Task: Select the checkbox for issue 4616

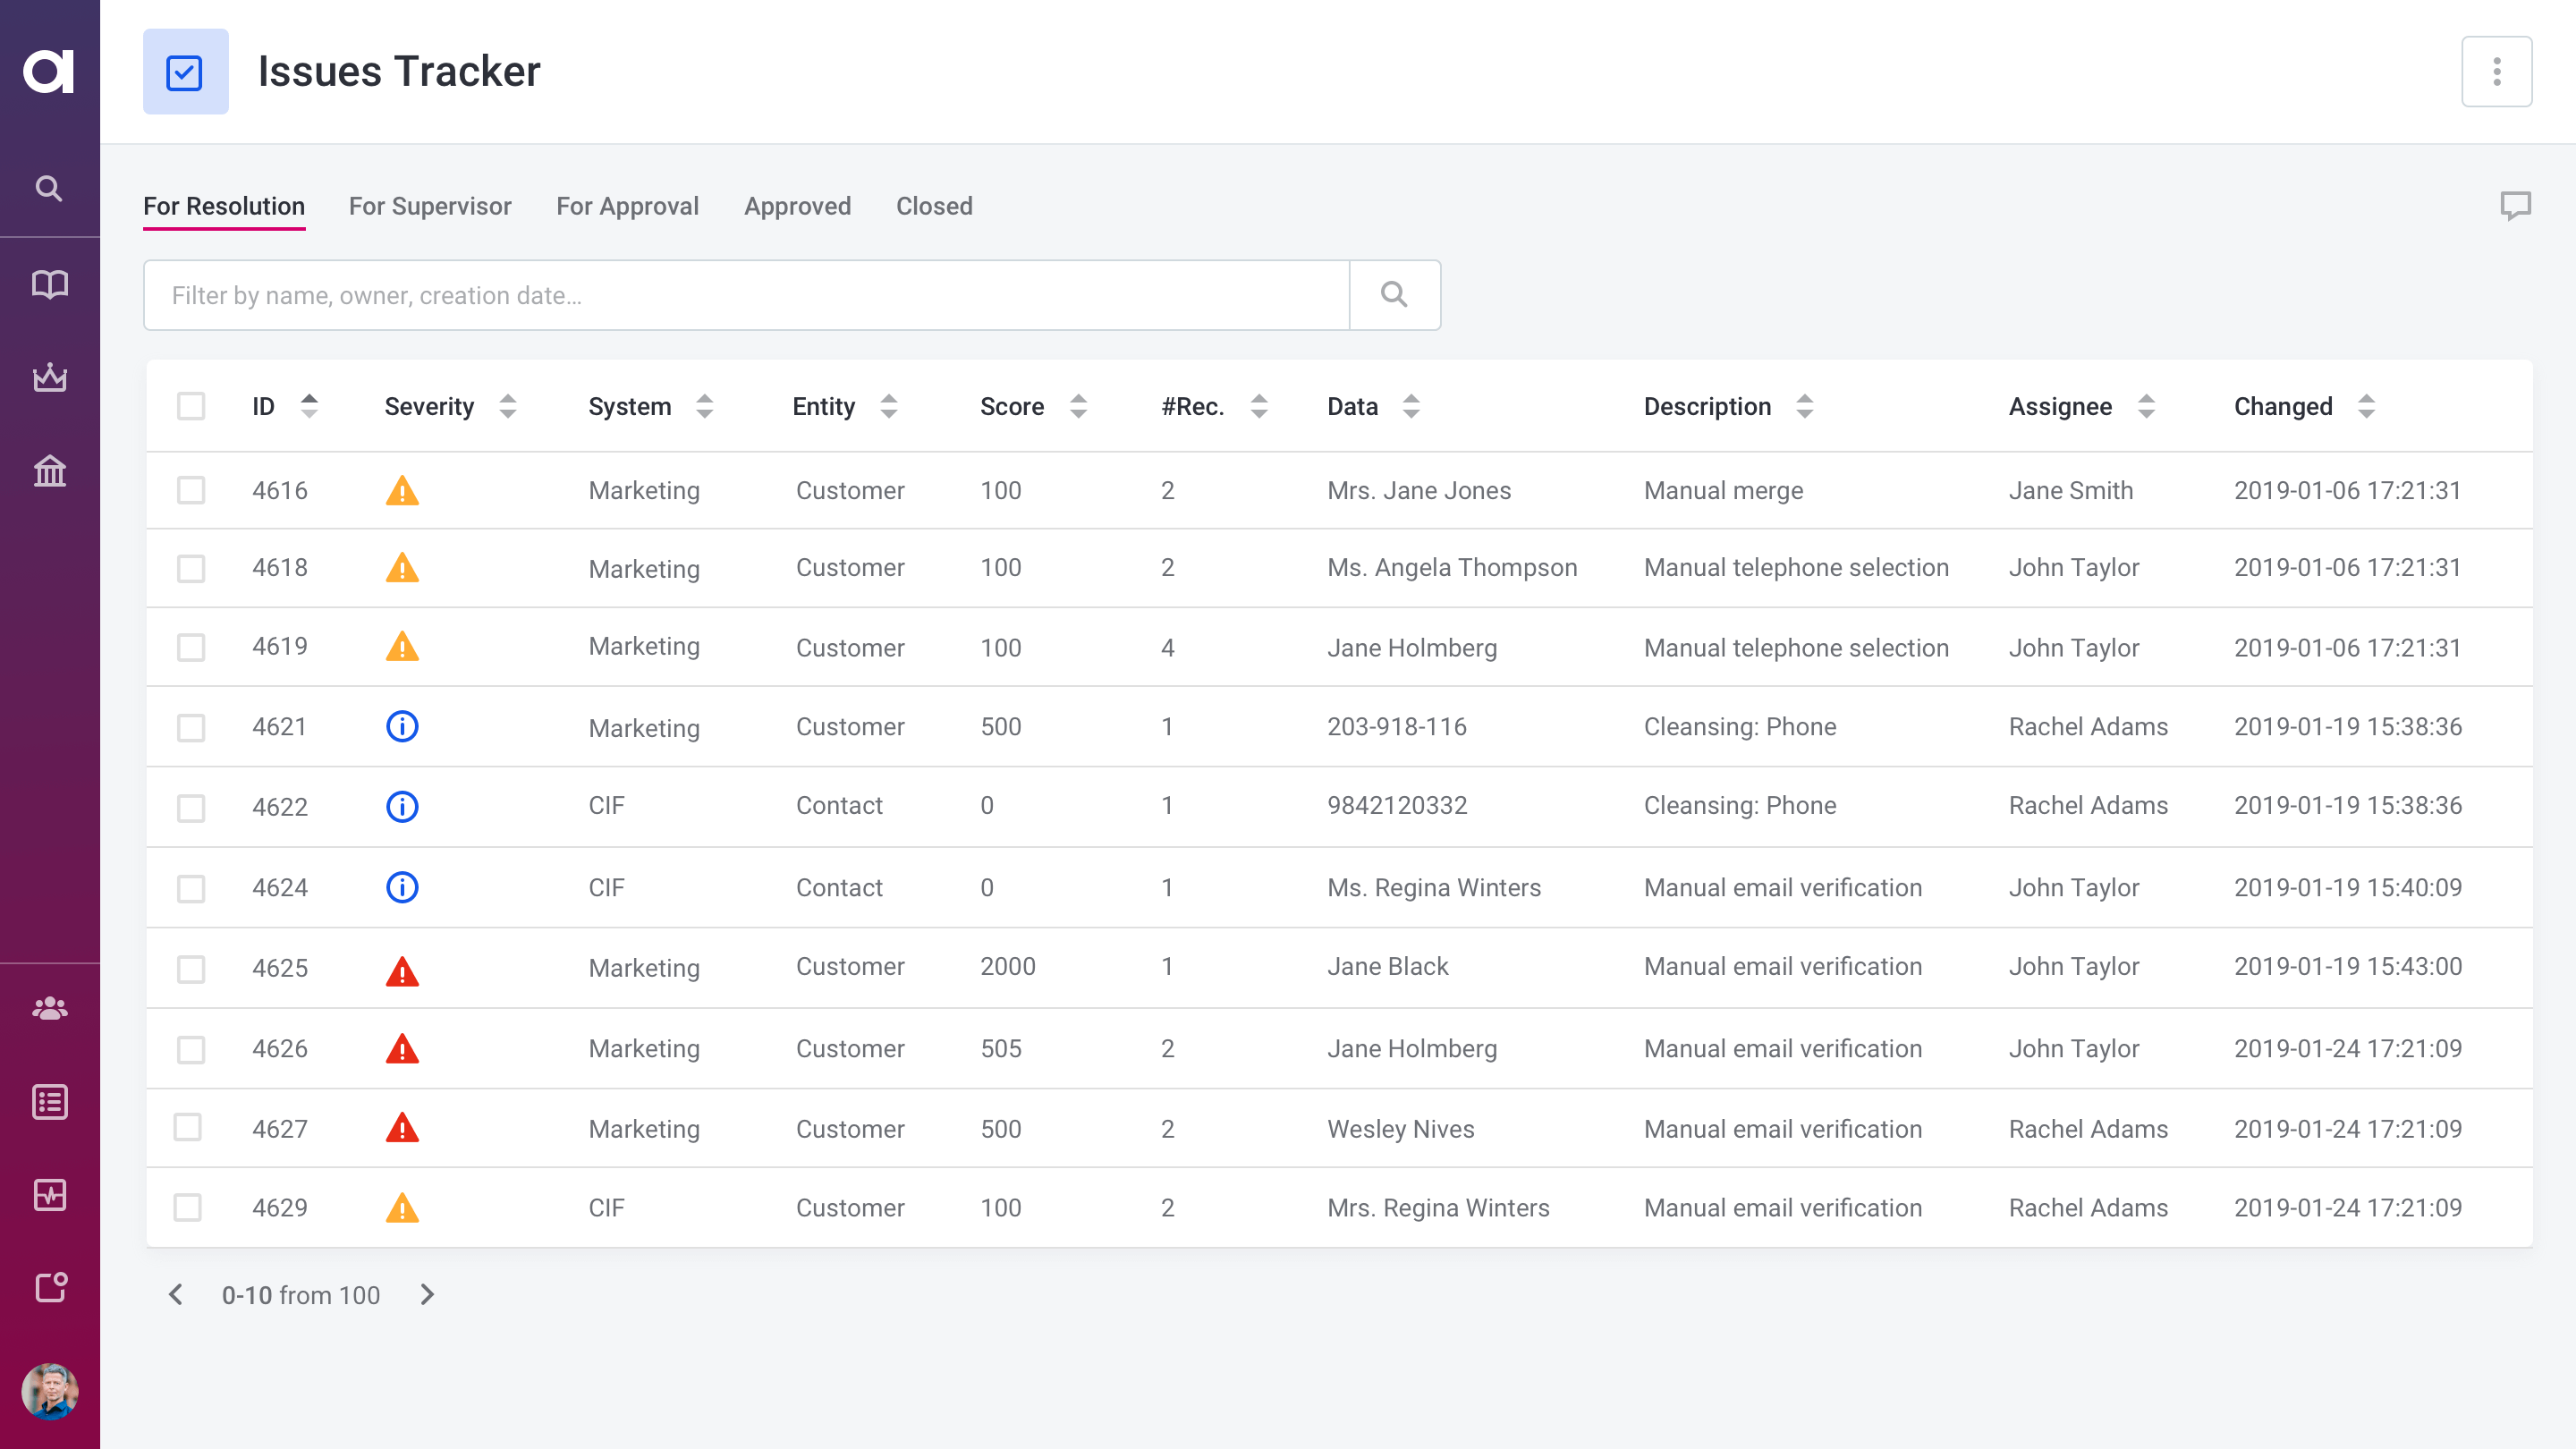Action: (190, 490)
